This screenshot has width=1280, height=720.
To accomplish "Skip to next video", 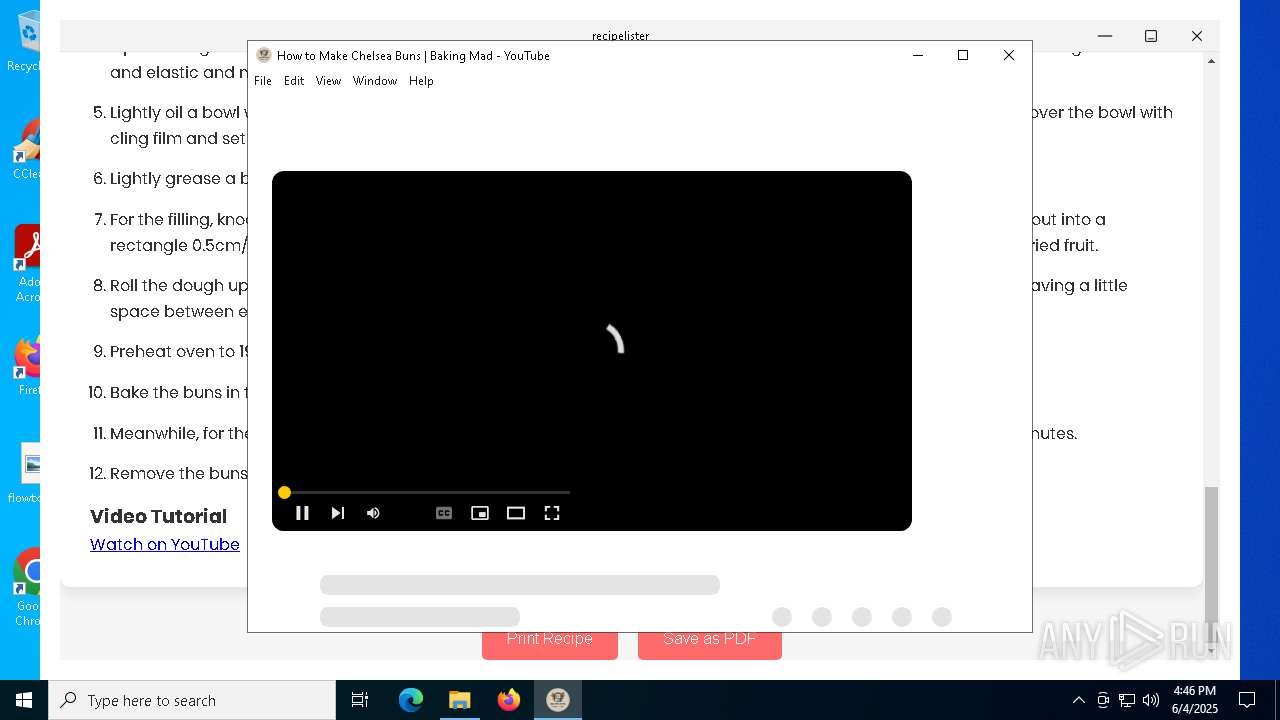I will tap(338, 513).
